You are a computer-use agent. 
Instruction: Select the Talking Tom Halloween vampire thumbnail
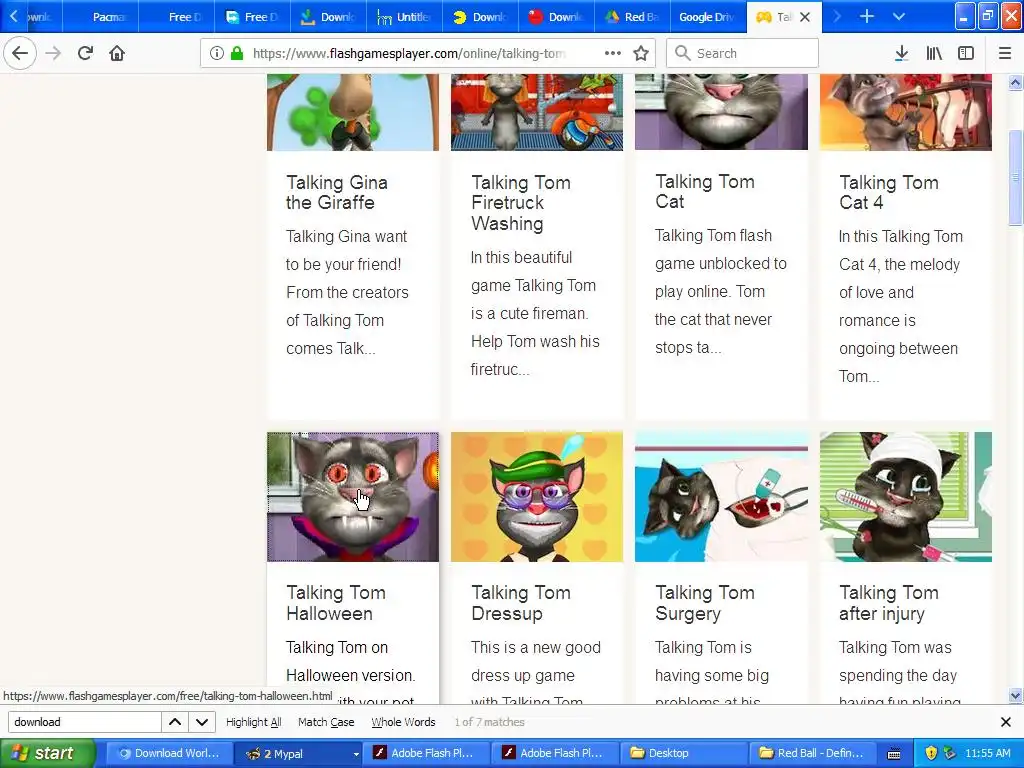pos(353,497)
